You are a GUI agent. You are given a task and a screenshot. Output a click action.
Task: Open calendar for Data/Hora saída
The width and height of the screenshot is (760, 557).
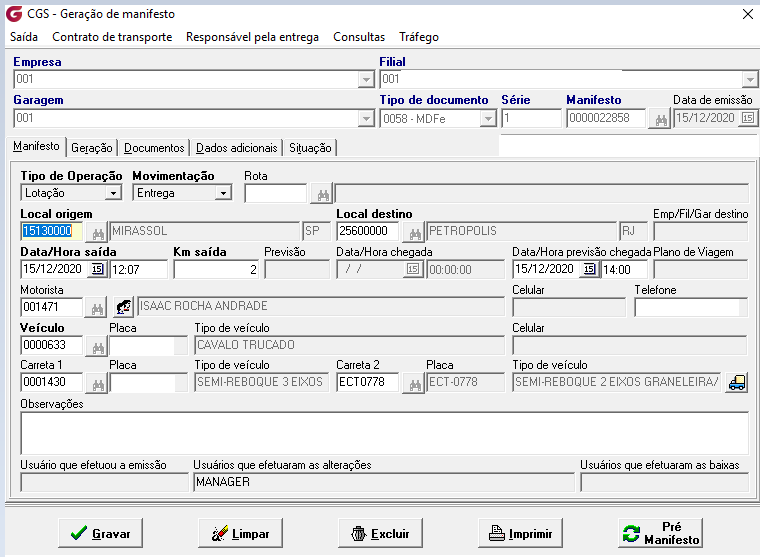[98, 269]
